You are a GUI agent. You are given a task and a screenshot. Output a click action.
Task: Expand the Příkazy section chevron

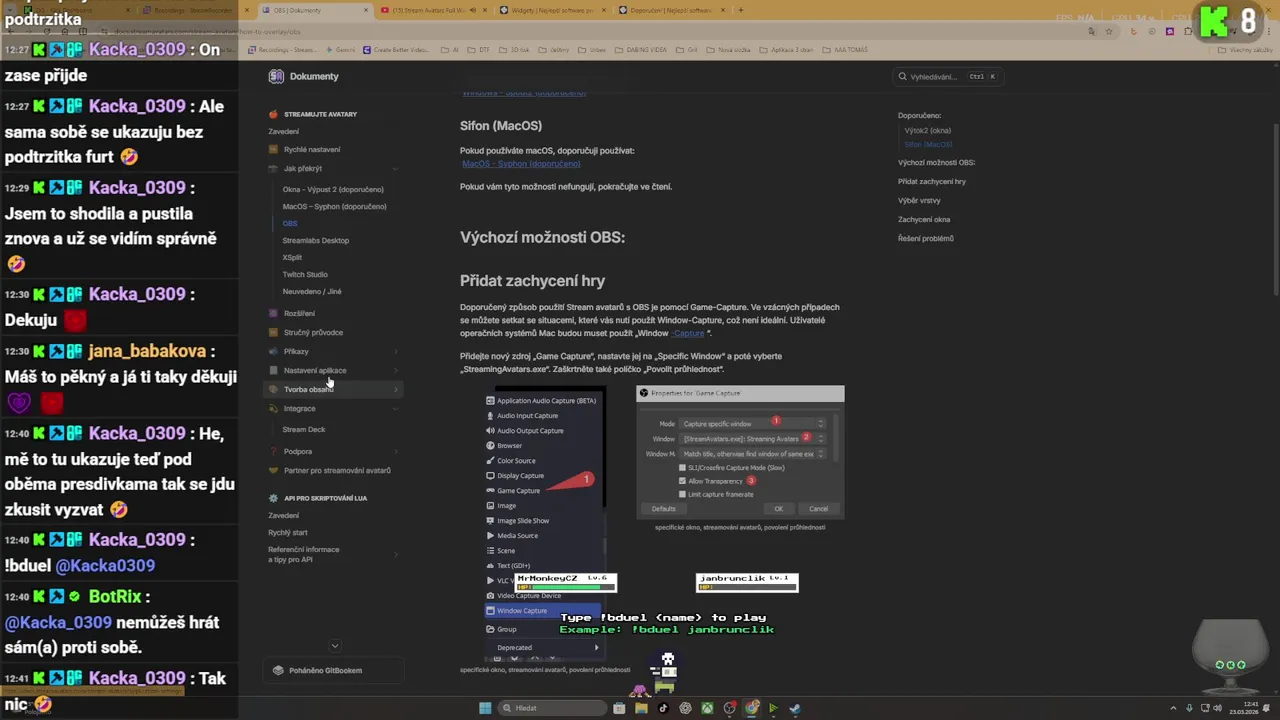coord(395,351)
